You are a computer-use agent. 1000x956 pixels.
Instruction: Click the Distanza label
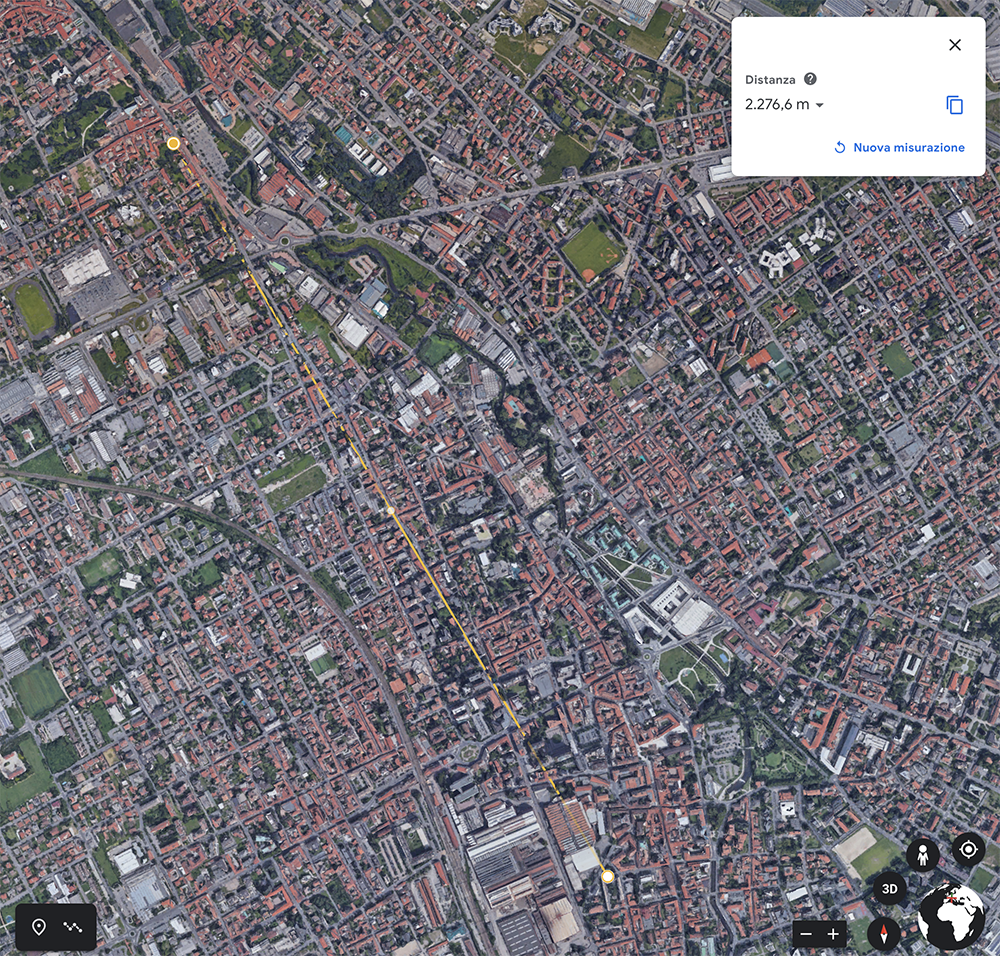(770, 80)
